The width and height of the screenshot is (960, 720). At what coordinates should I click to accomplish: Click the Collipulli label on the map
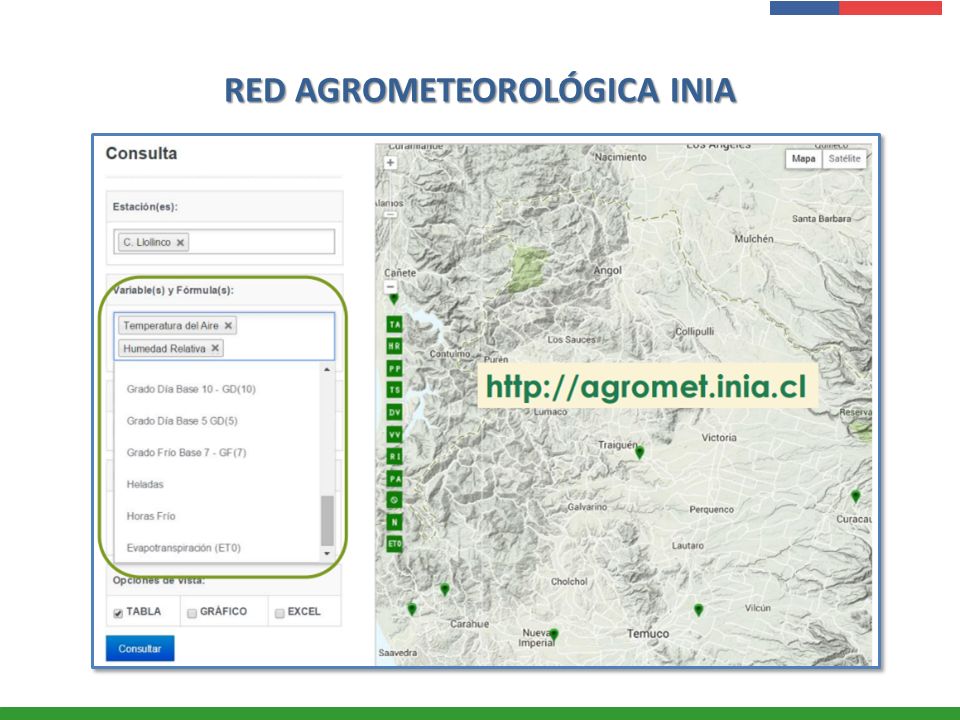[x=694, y=331]
